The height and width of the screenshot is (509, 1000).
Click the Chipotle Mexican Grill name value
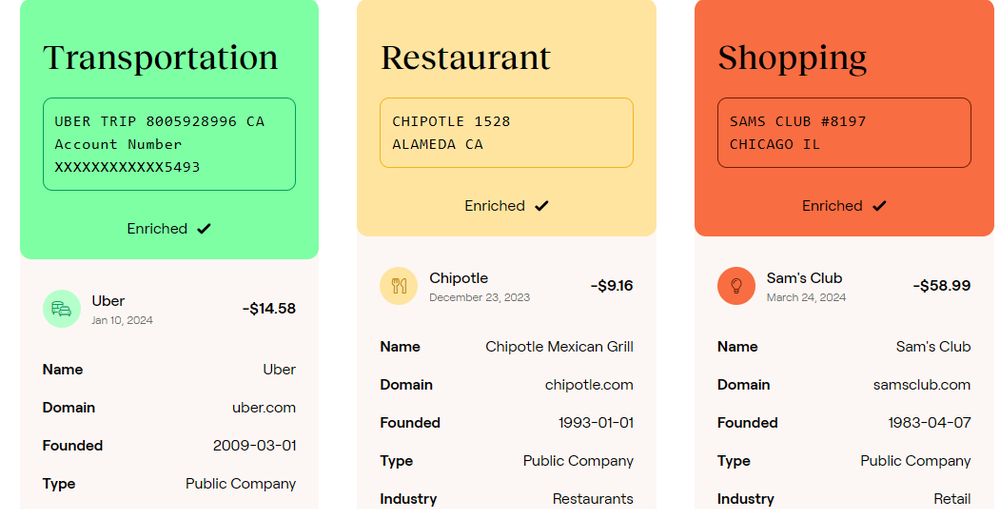[559, 347]
